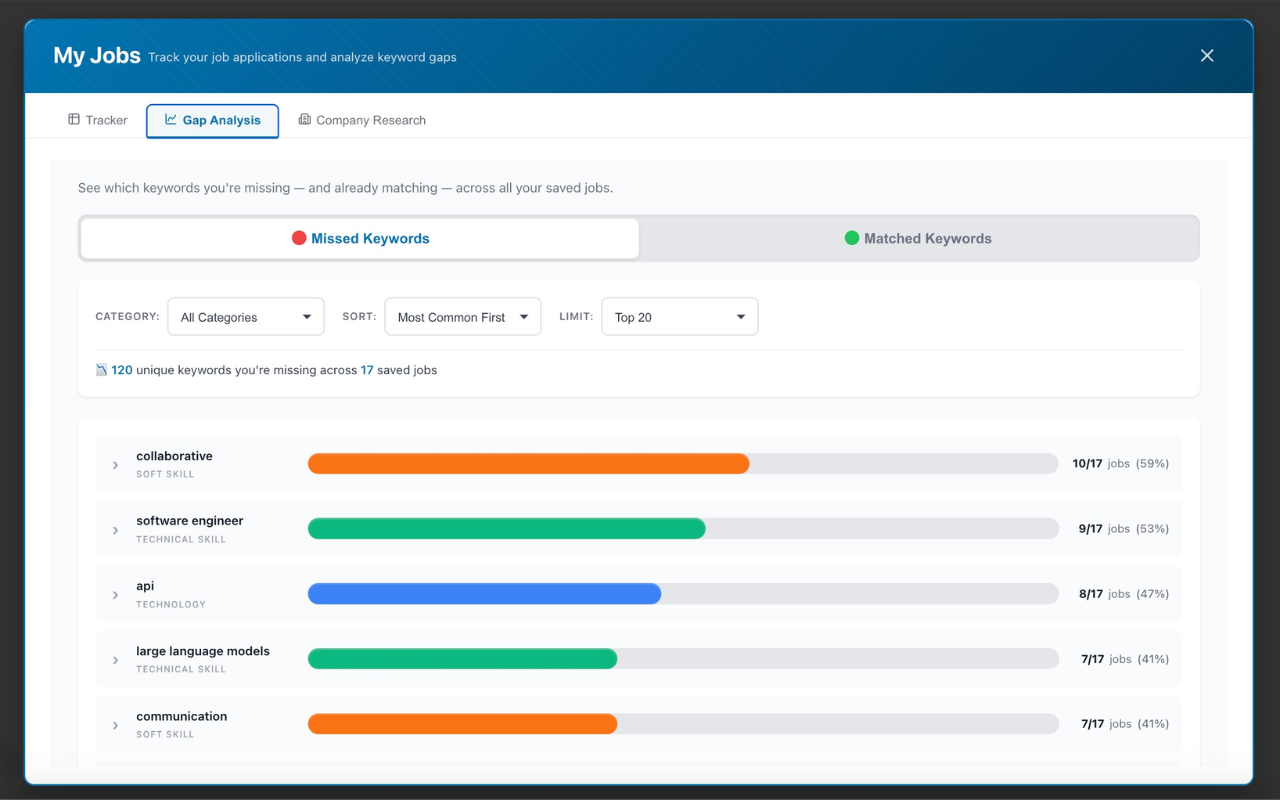Click the Tracker table icon

click(x=74, y=119)
